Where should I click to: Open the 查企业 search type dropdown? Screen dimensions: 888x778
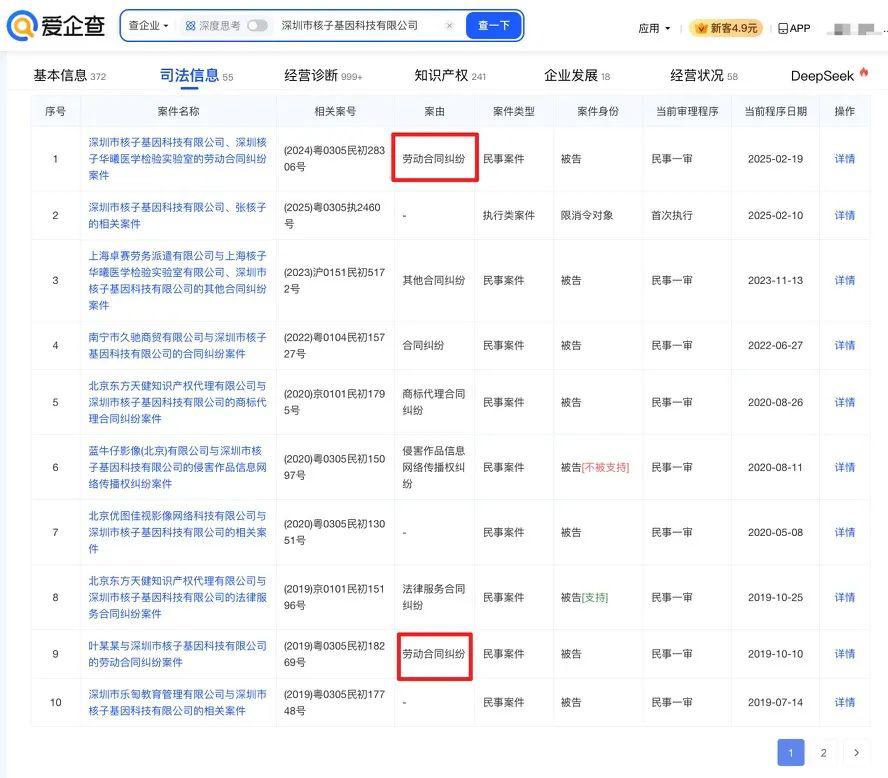(148, 26)
